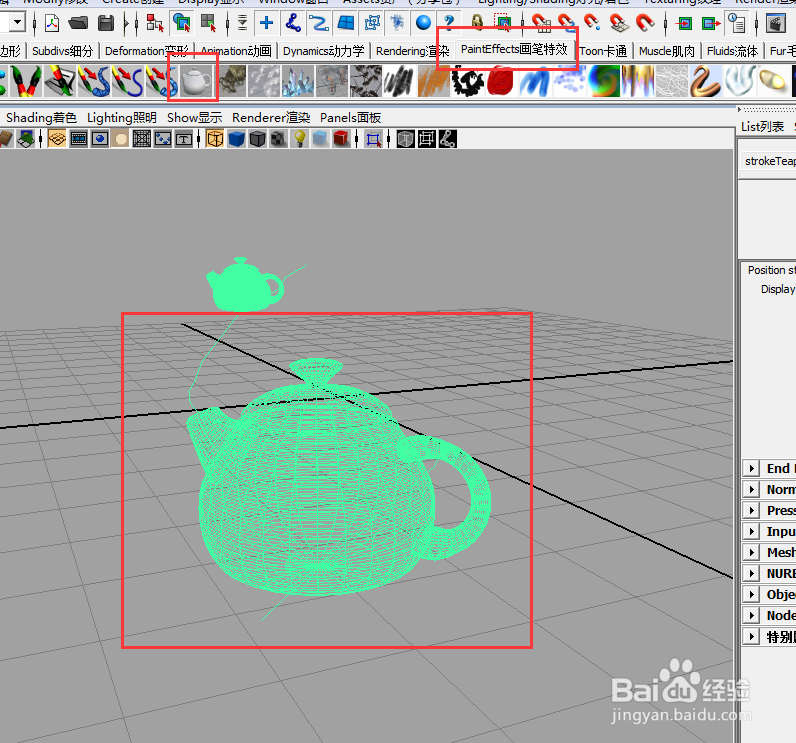The height and width of the screenshot is (743, 796).
Task: Expand the Norm section in Attribute Editor
Action: (x=751, y=489)
